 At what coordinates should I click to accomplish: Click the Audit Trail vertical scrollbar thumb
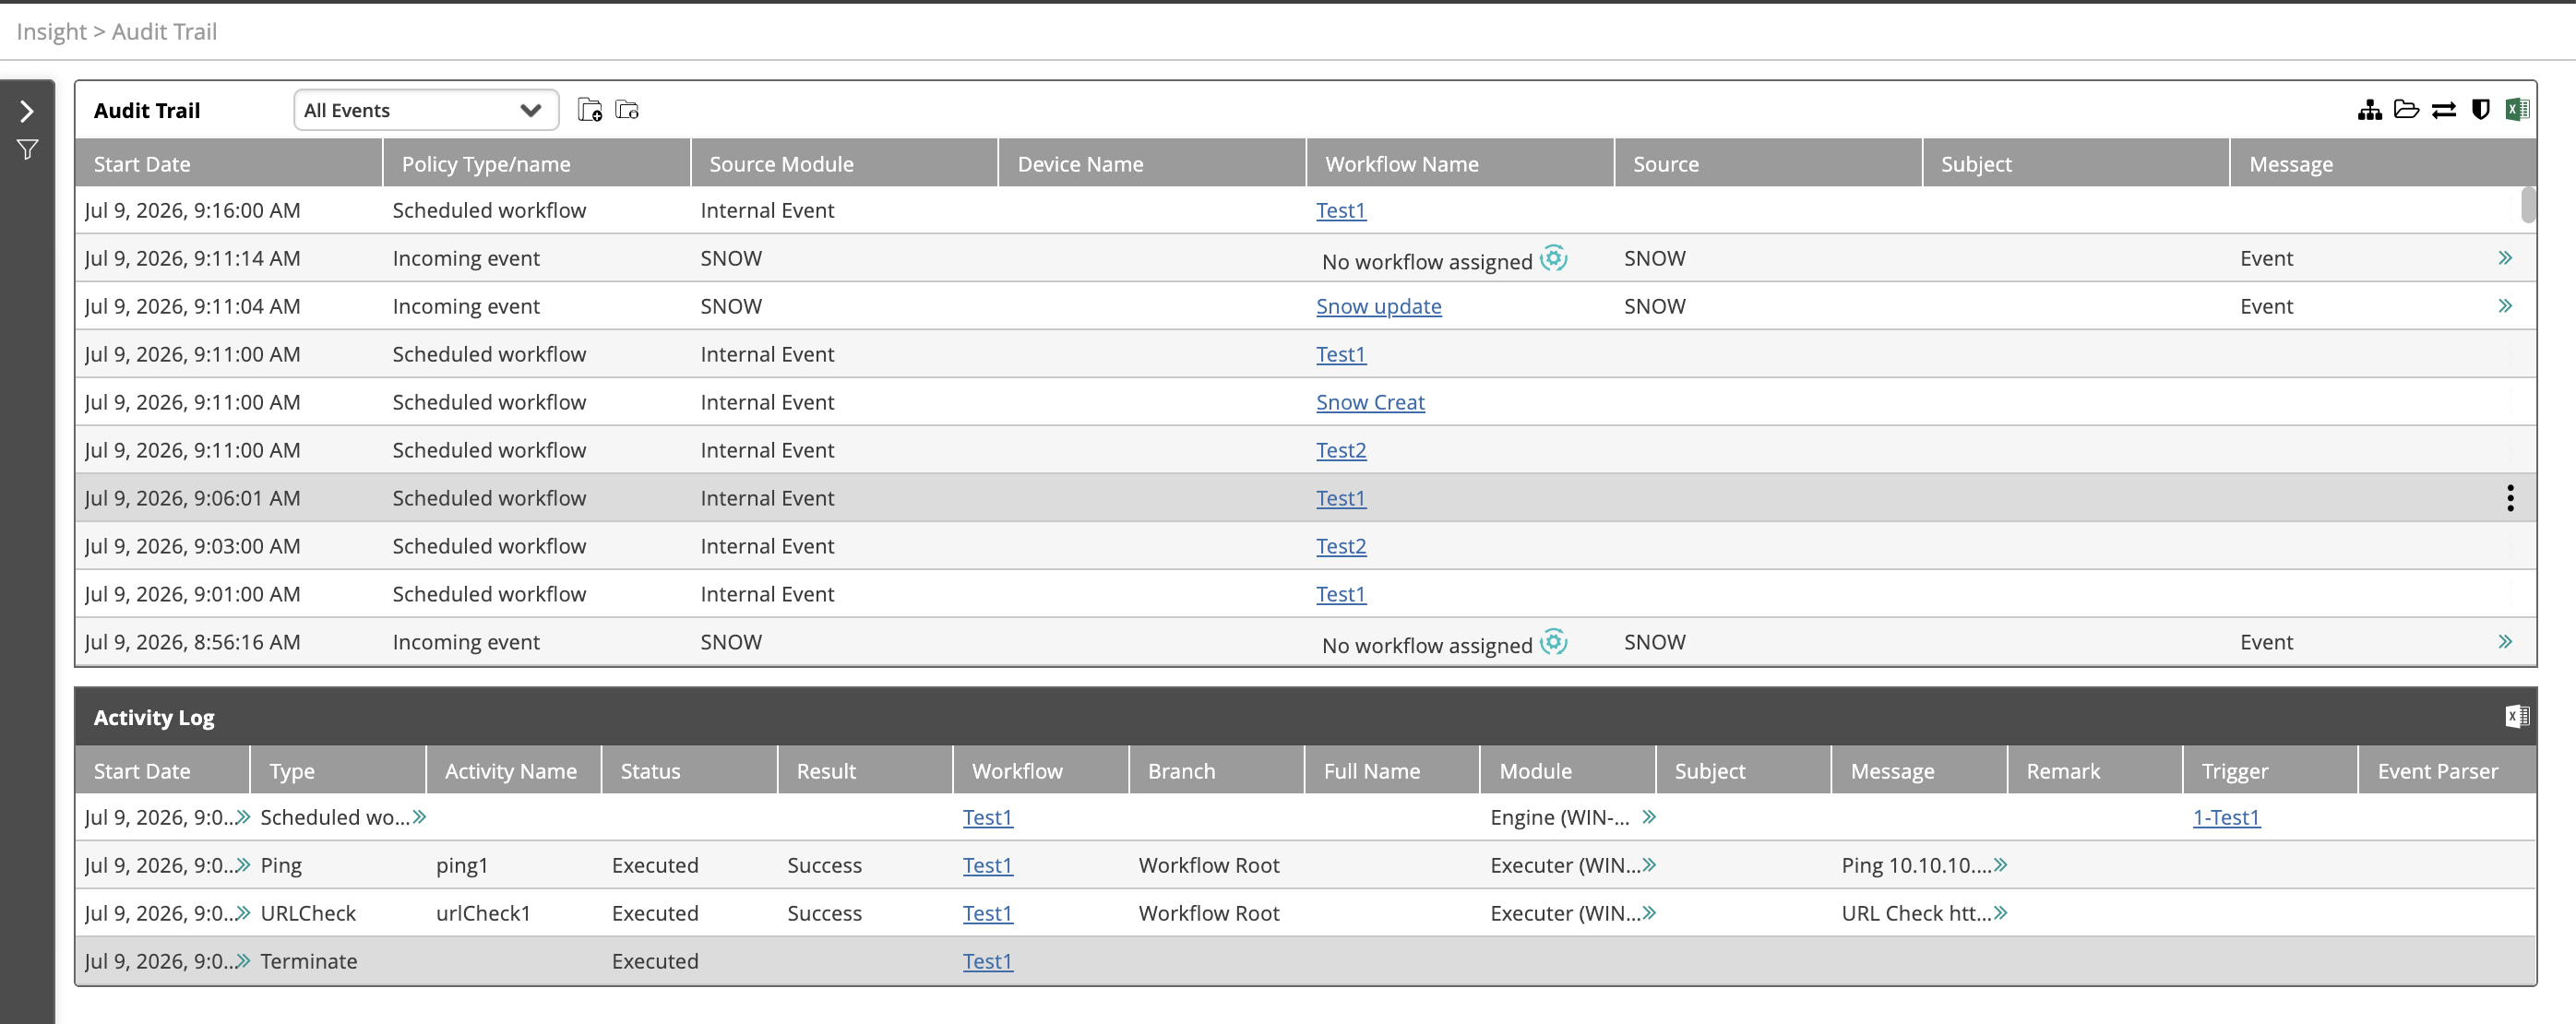coord(2528,205)
